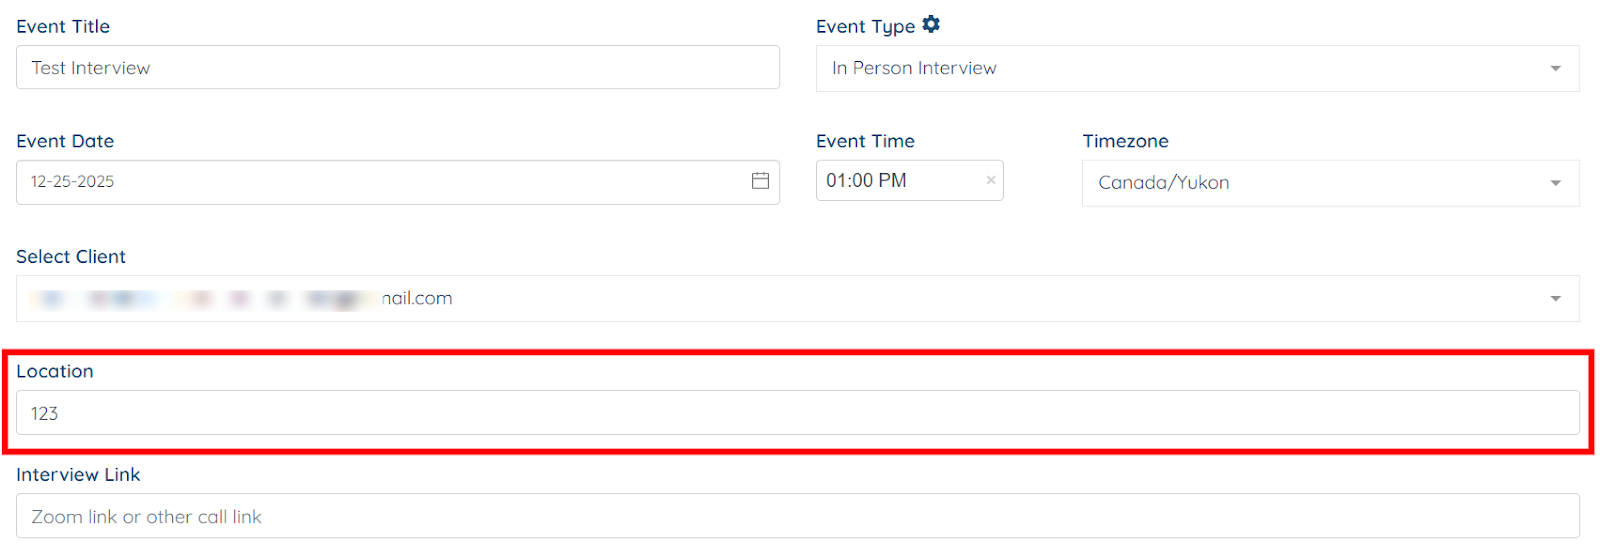Open Event Type settings gear icon
Viewport: 1600px width, 558px height.
[x=931, y=24]
